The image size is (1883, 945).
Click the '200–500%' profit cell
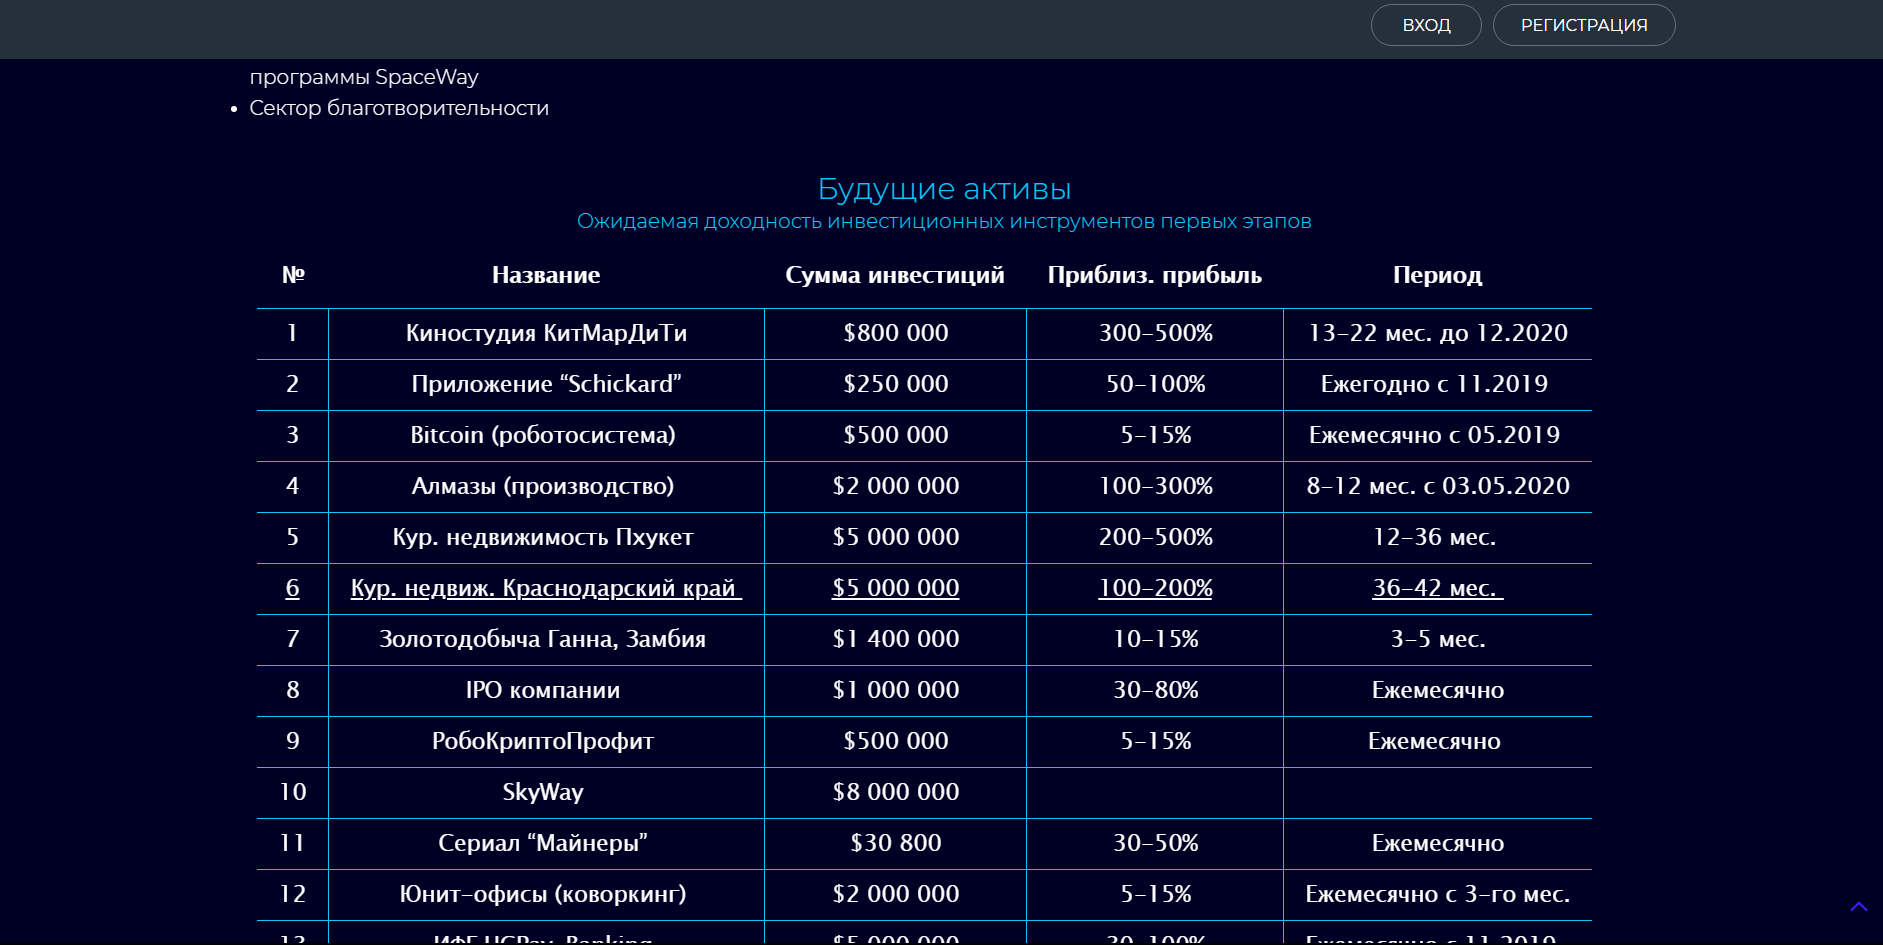[x=1155, y=538]
